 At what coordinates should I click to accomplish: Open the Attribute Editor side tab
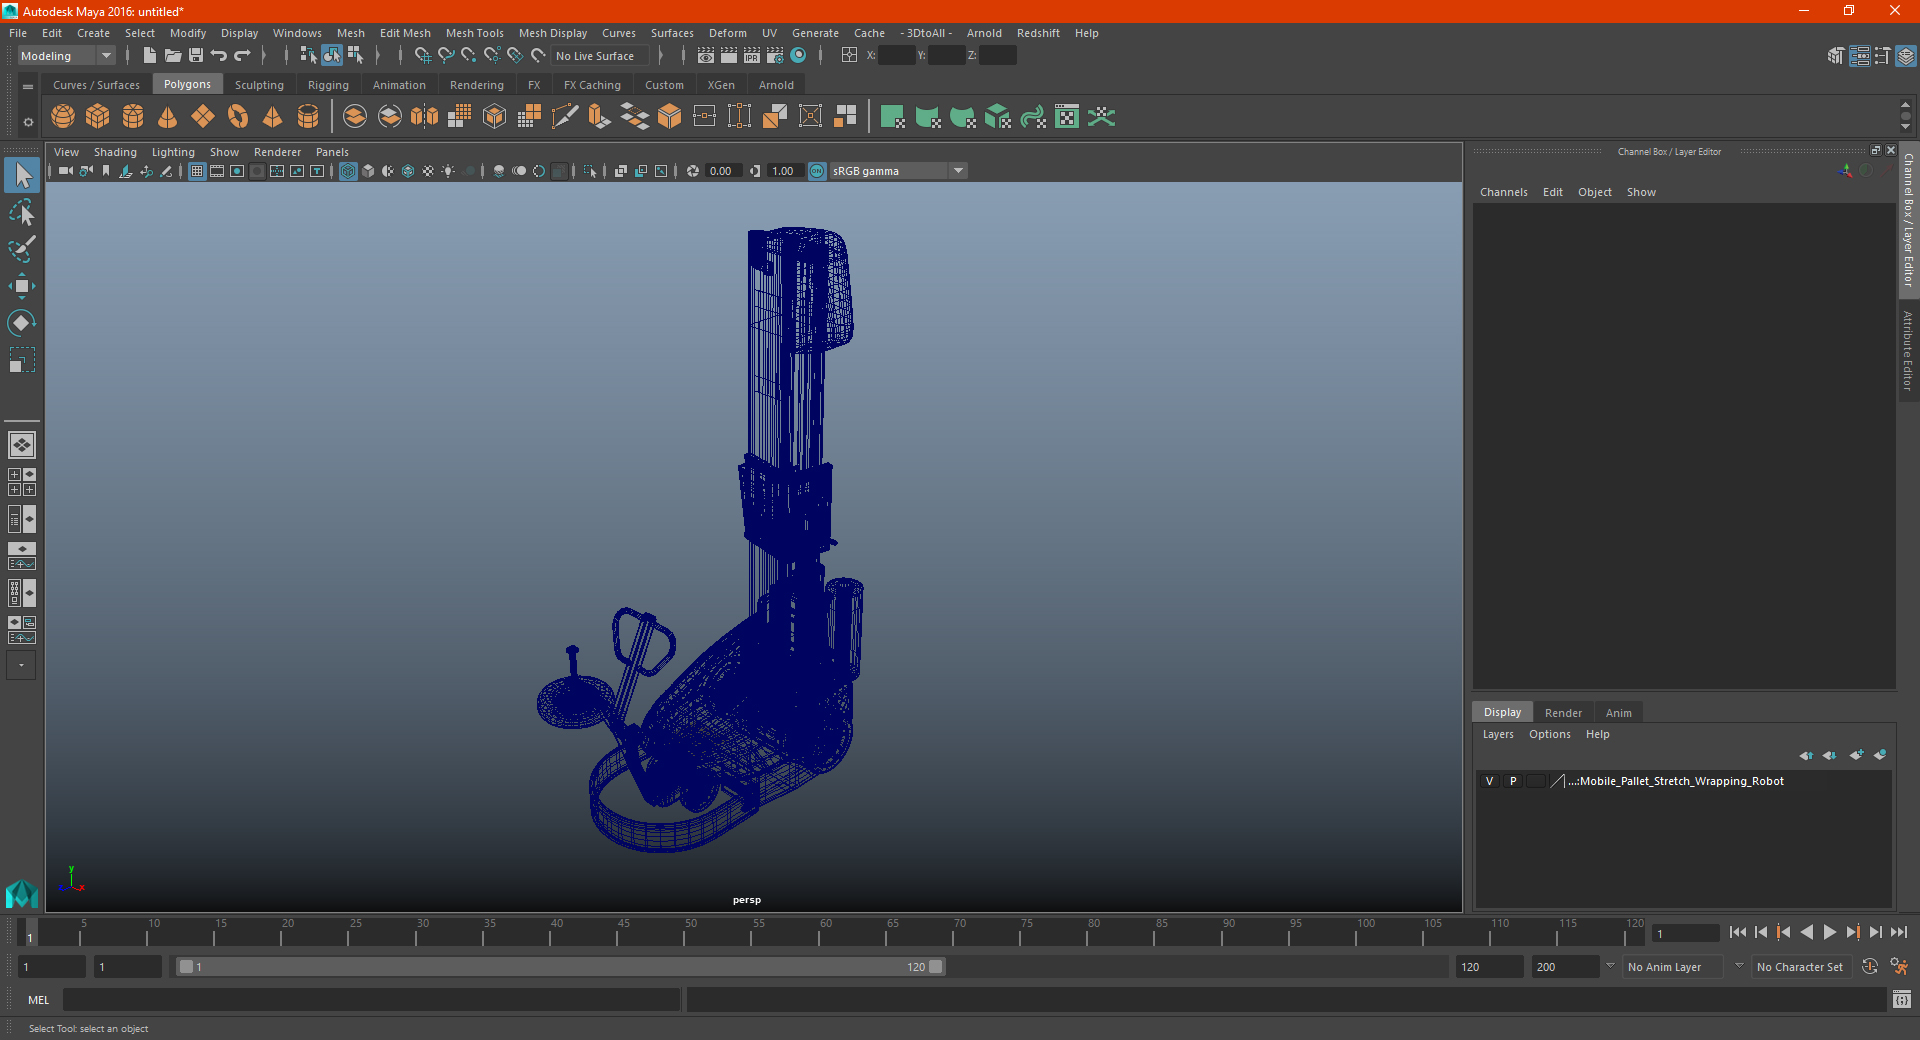point(1908,350)
